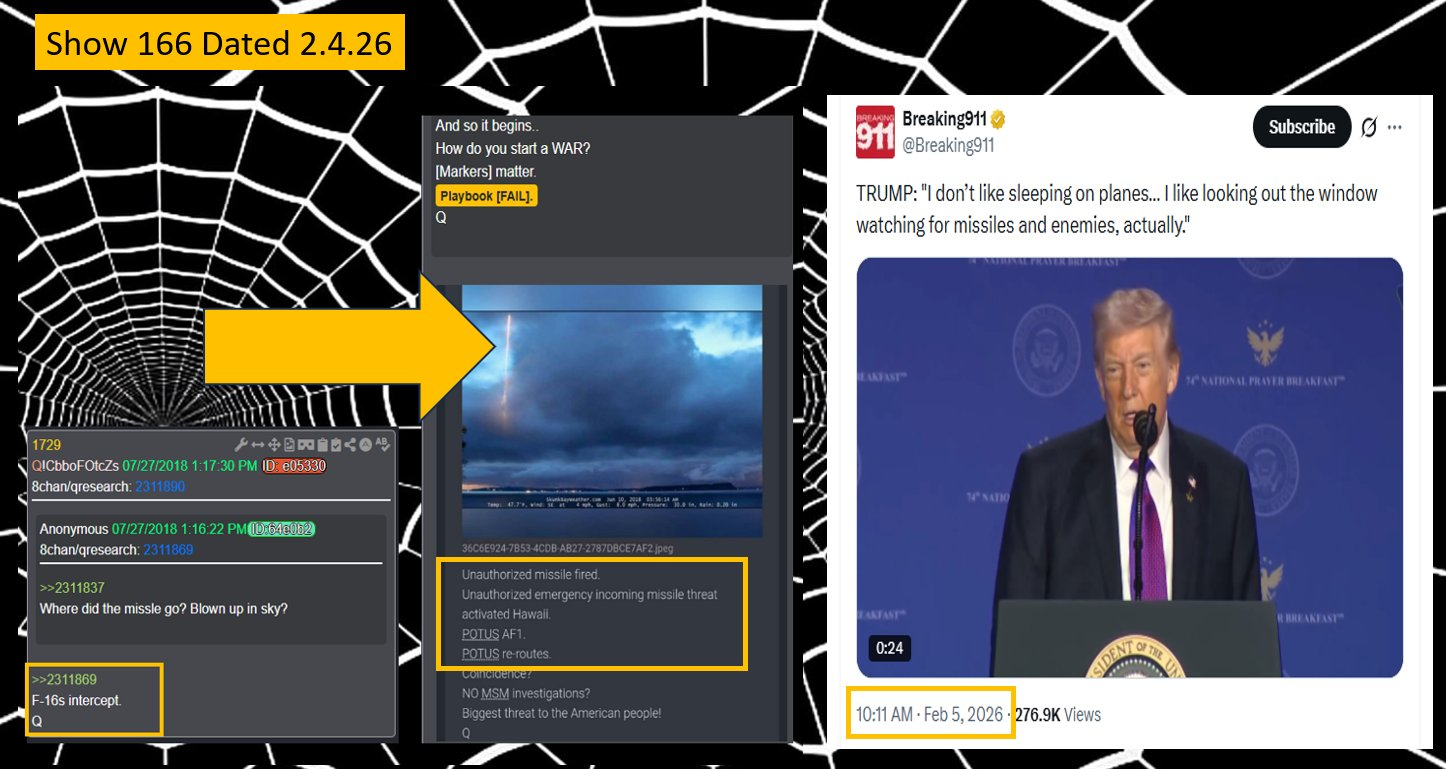Click the VR goggles icon on post 1729

pos(305,445)
